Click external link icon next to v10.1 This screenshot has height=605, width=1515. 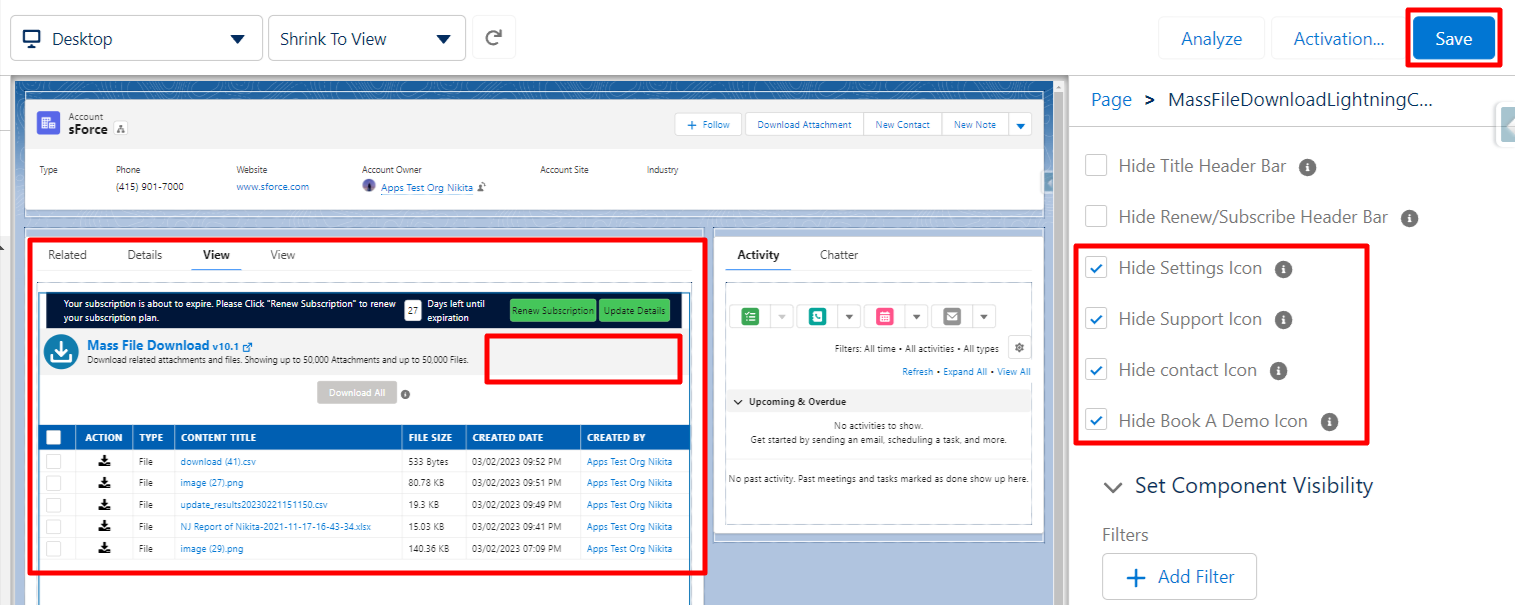247,346
